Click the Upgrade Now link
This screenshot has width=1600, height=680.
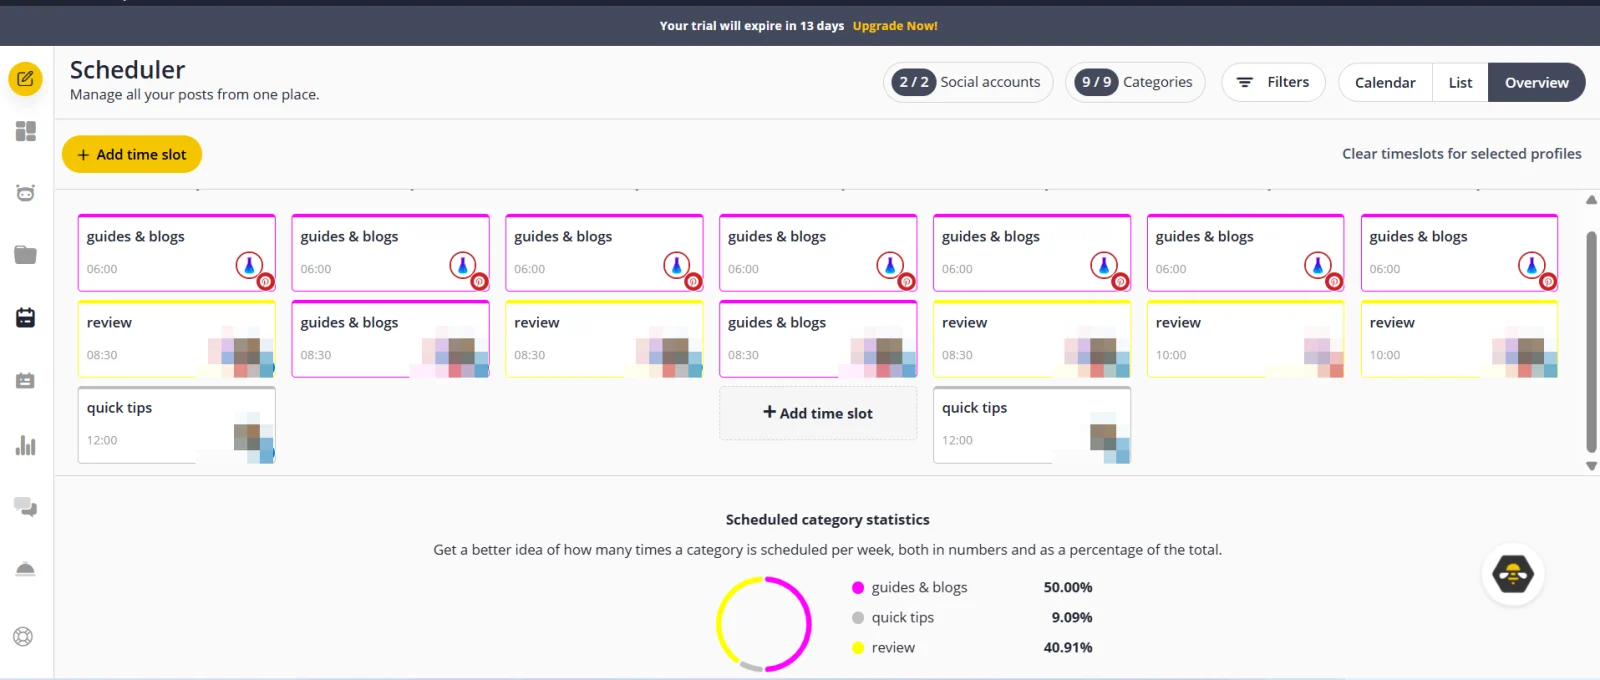point(895,26)
